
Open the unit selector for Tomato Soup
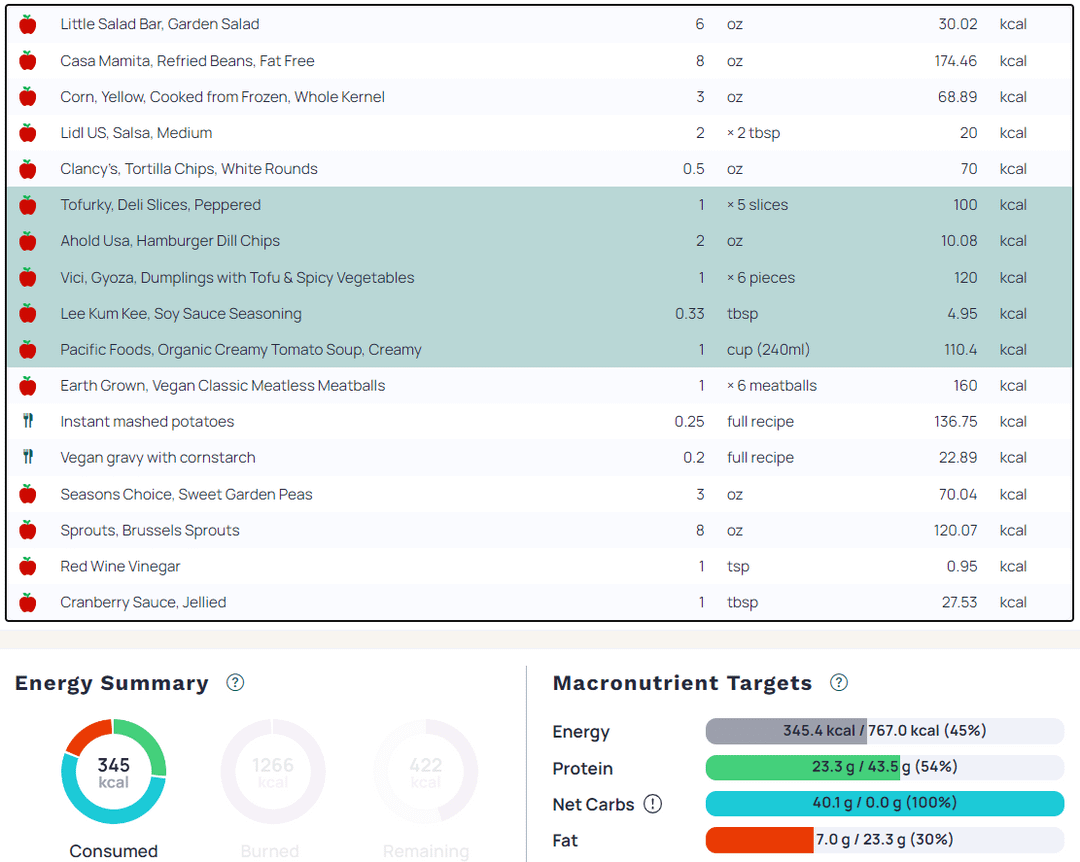(x=768, y=350)
